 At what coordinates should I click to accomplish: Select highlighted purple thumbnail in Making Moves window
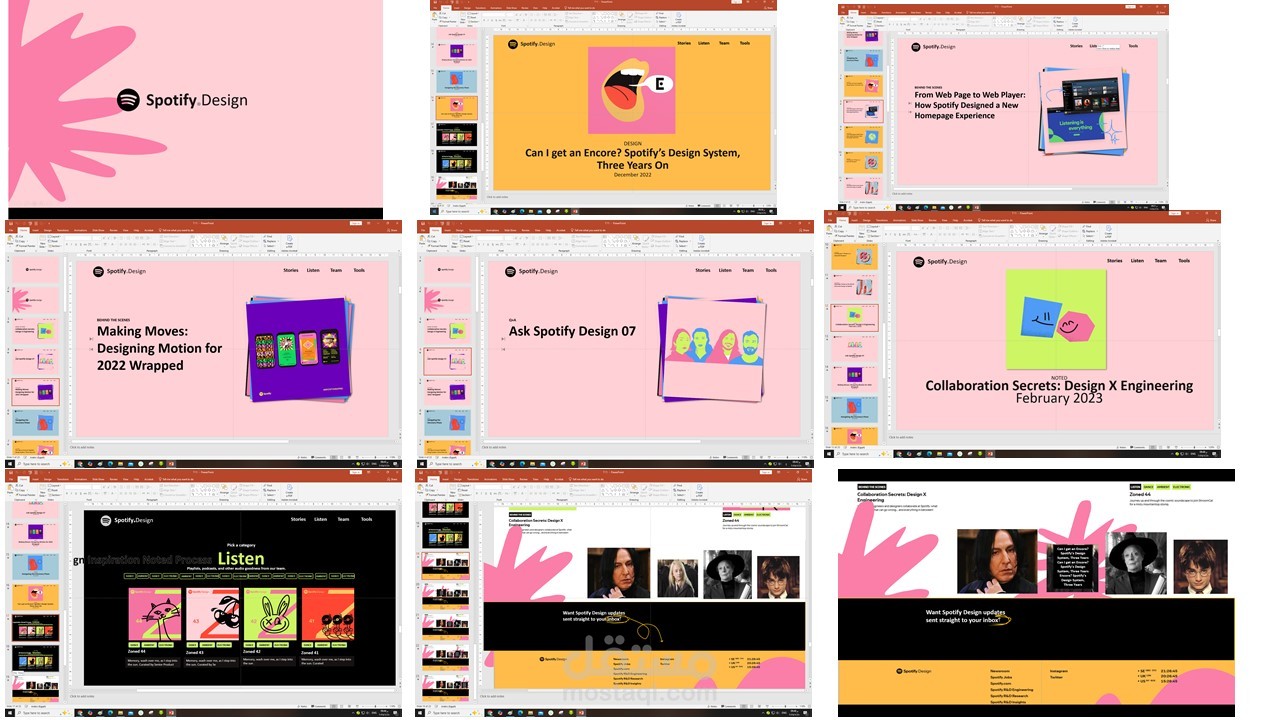[36, 391]
